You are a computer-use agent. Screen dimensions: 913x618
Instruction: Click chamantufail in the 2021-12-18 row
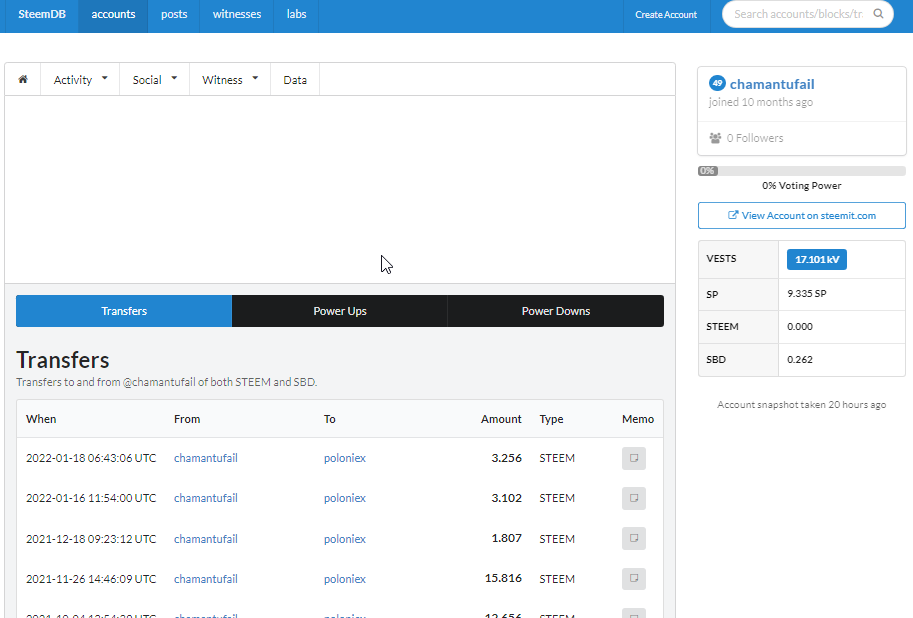[206, 539]
